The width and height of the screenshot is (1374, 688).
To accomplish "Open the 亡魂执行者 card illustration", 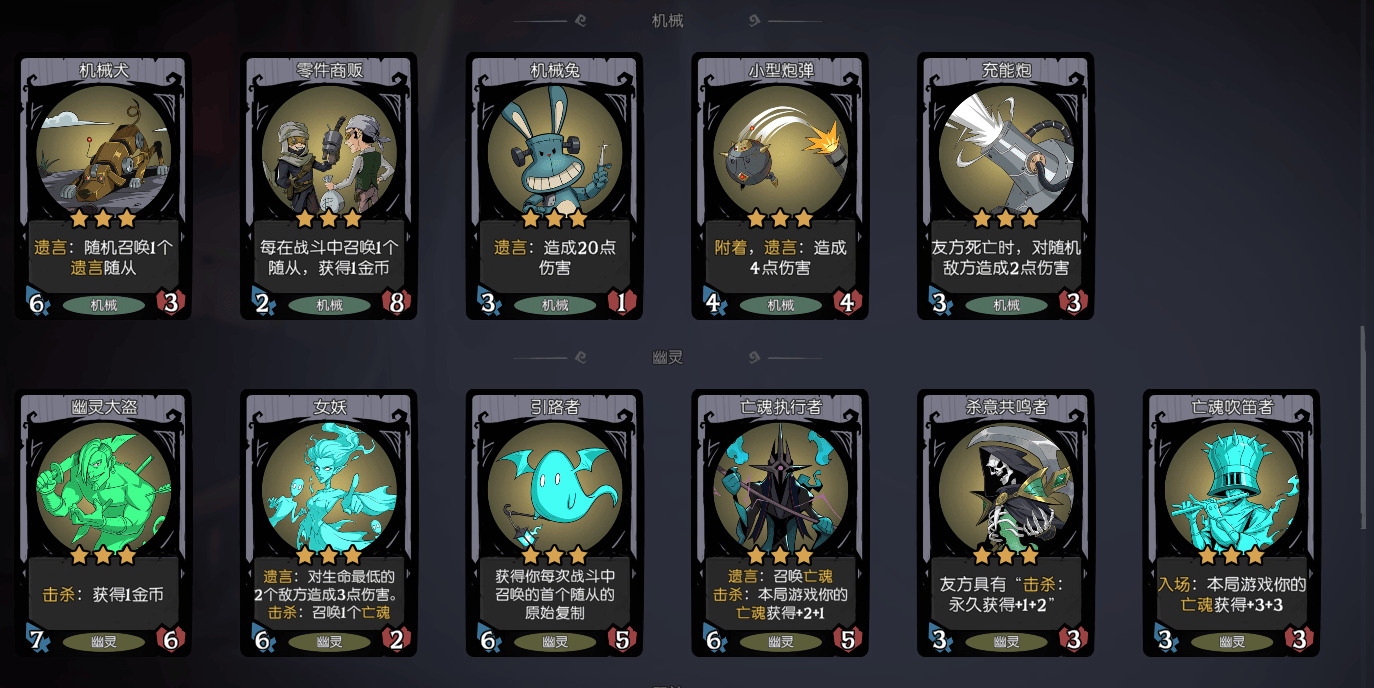I will tap(781, 487).
